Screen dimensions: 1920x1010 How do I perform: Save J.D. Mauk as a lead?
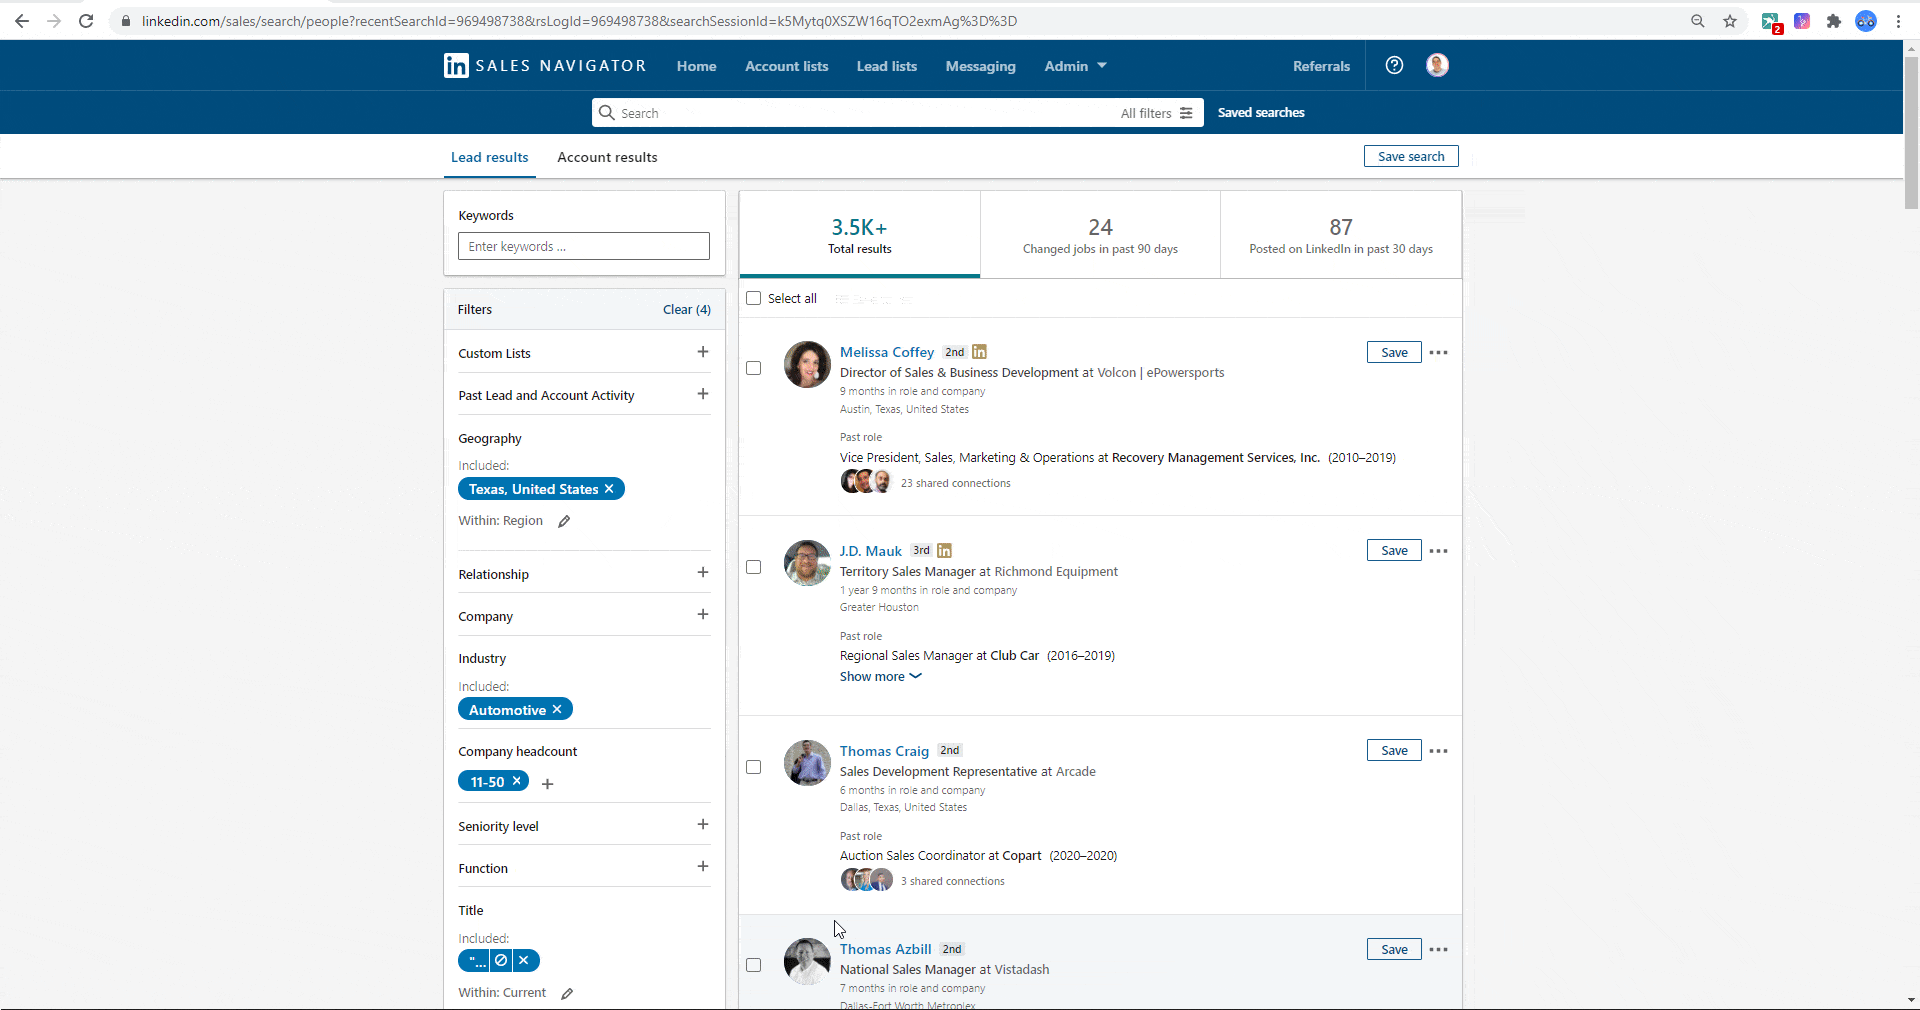pyautogui.click(x=1394, y=550)
